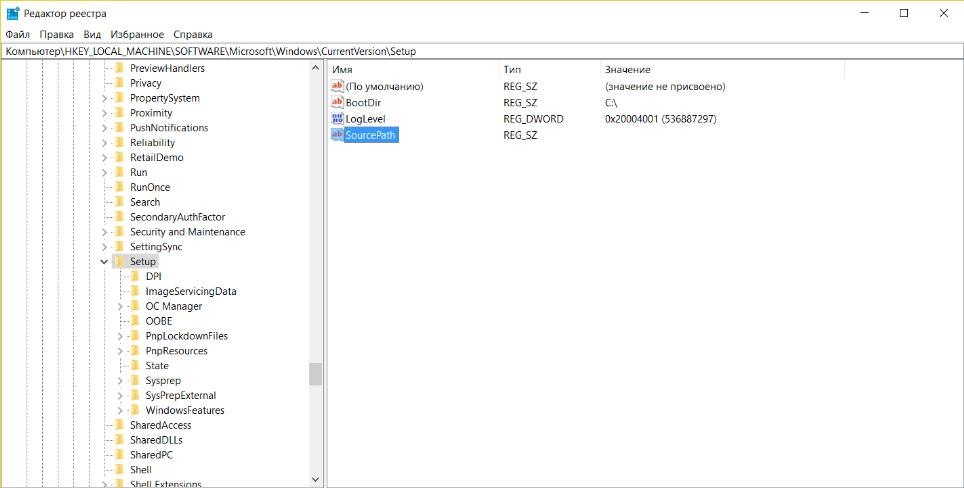Expand the PnpResources key

(x=120, y=351)
